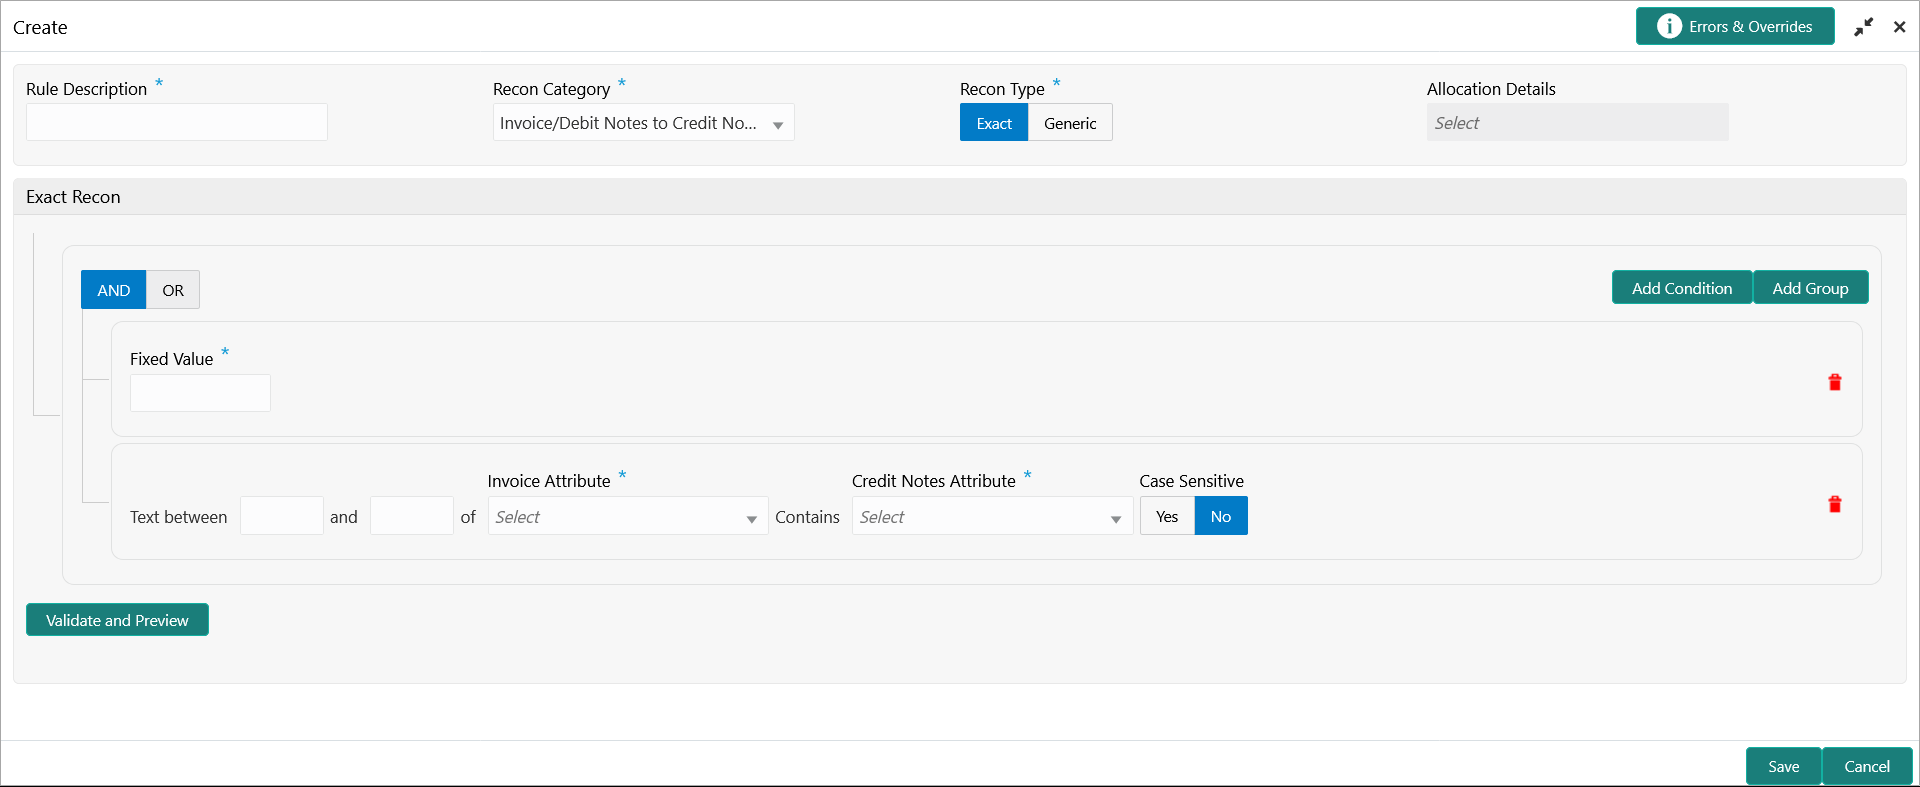Image resolution: width=1920 pixels, height=787 pixels.
Task: Cancel rule creation
Action: pyautogui.click(x=1867, y=766)
